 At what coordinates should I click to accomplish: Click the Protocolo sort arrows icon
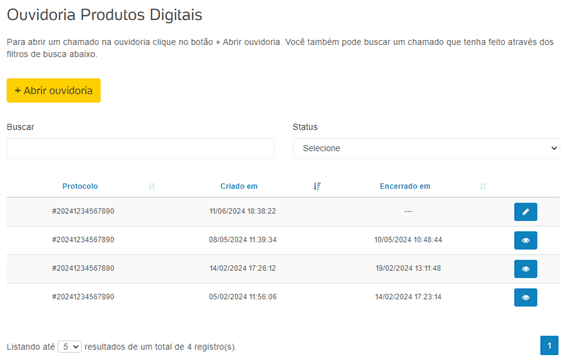[152, 186]
